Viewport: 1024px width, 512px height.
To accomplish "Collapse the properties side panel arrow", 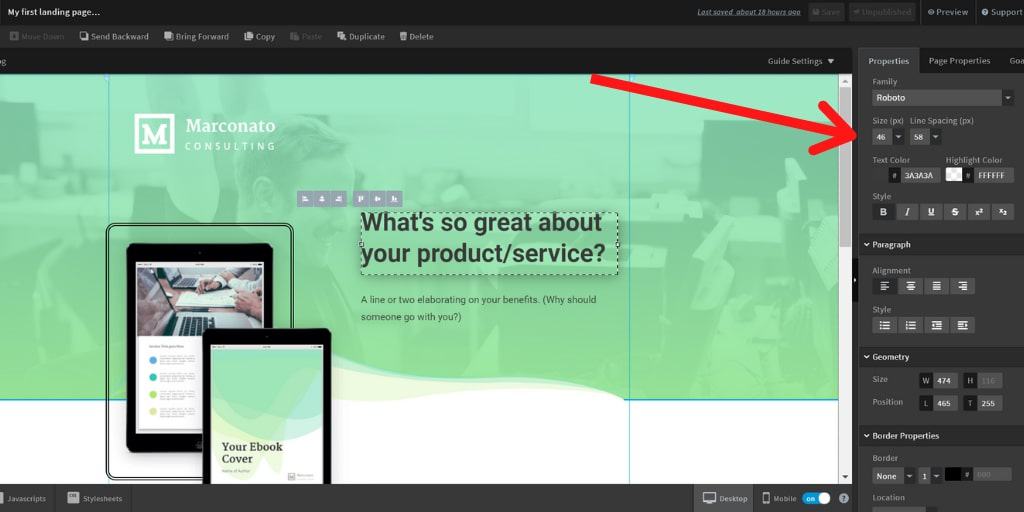I will [855, 280].
